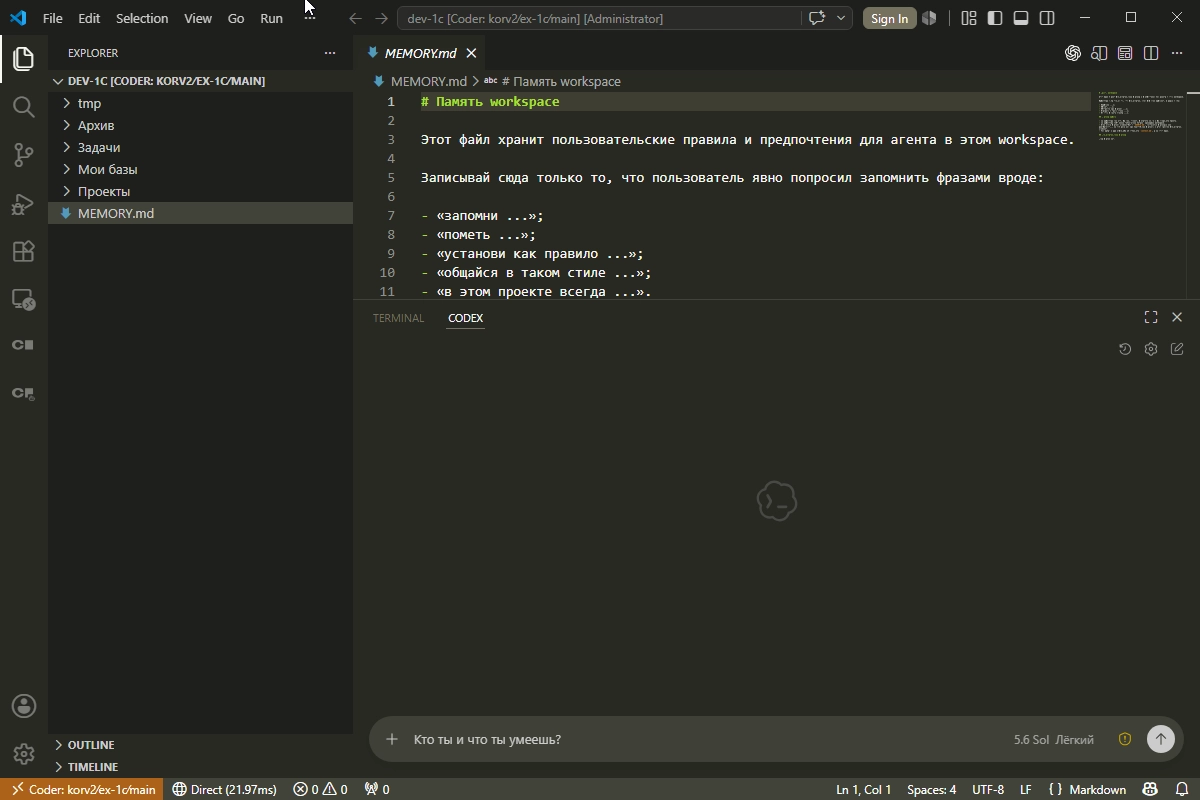1200x800 pixels.
Task: Switch to the TERMINAL panel tab
Action: (398, 318)
